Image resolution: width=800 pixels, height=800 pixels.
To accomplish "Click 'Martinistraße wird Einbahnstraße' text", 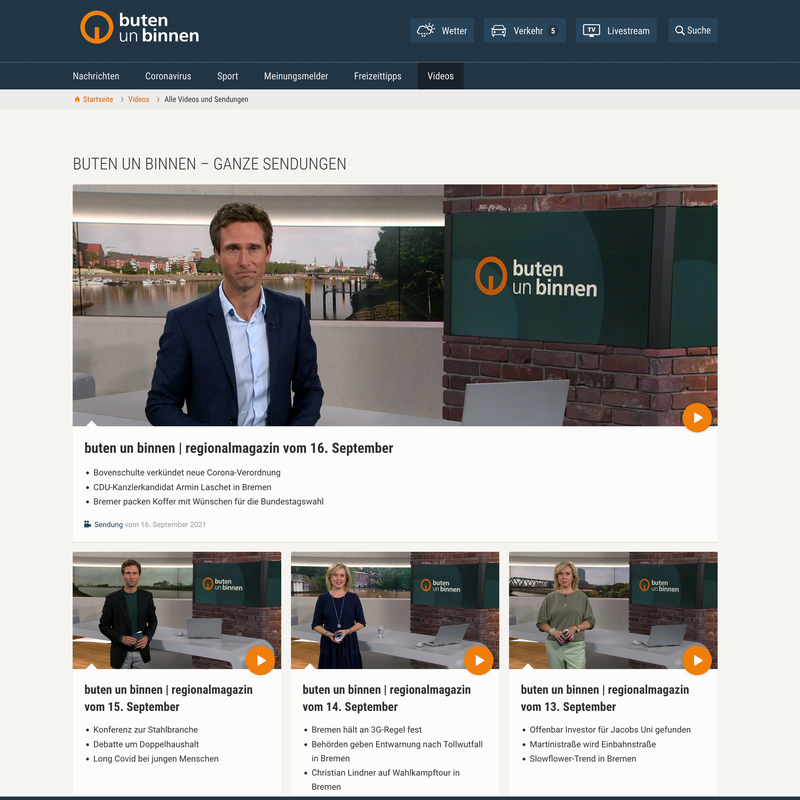I will (x=593, y=744).
